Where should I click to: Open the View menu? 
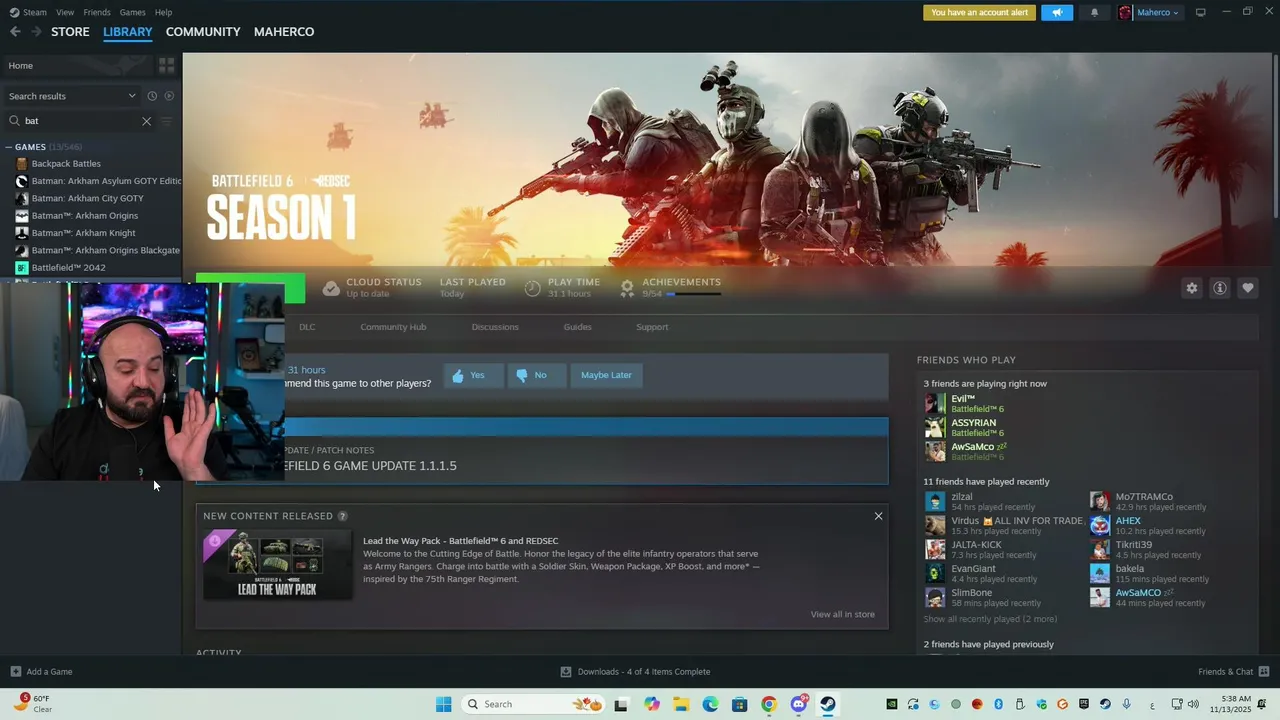click(x=65, y=12)
